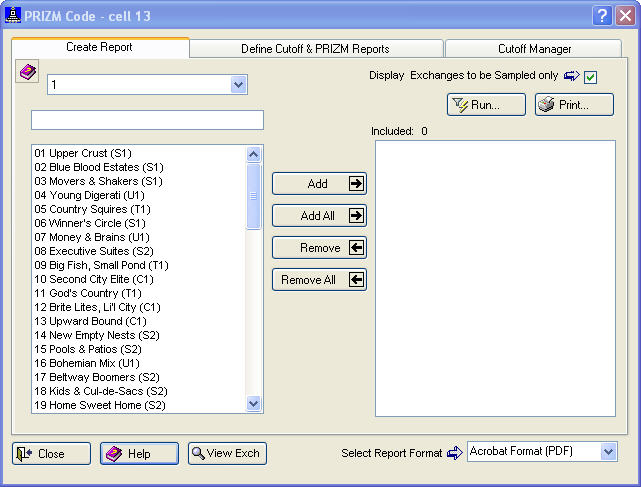Click the question mark help button in the title bar
Screen dimensions: 641x487
pos(602,16)
